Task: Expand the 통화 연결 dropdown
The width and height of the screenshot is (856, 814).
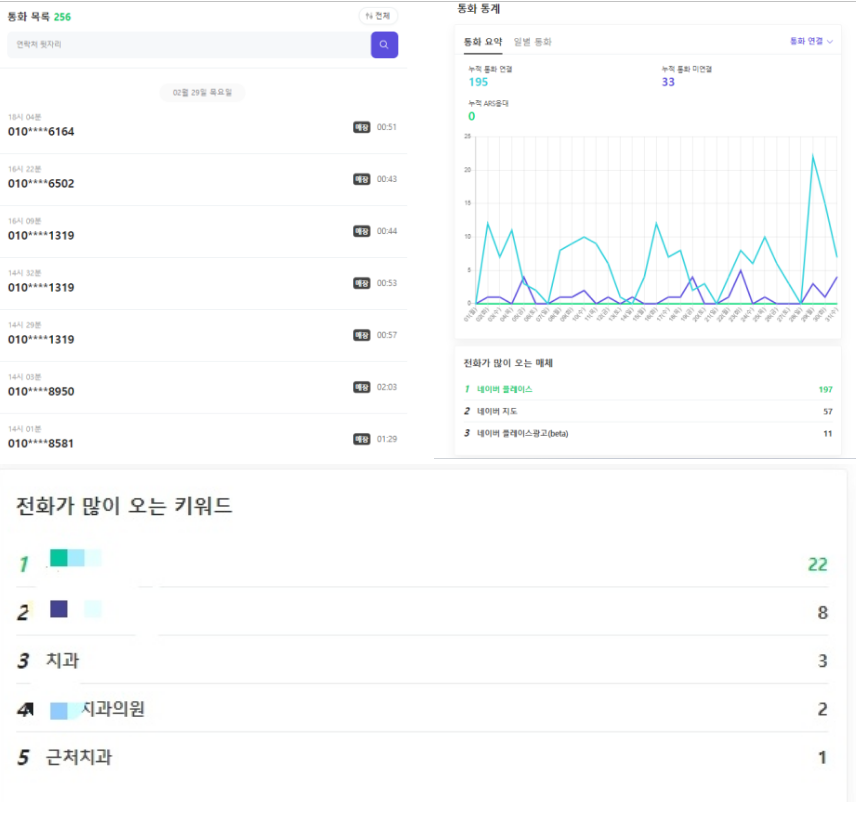Action: [x=811, y=41]
